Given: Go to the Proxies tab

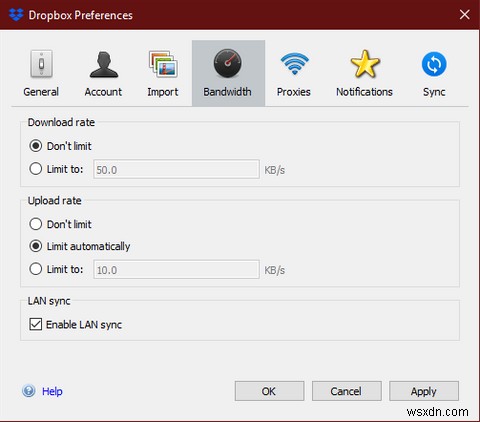Looking at the screenshot, I should tap(294, 73).
